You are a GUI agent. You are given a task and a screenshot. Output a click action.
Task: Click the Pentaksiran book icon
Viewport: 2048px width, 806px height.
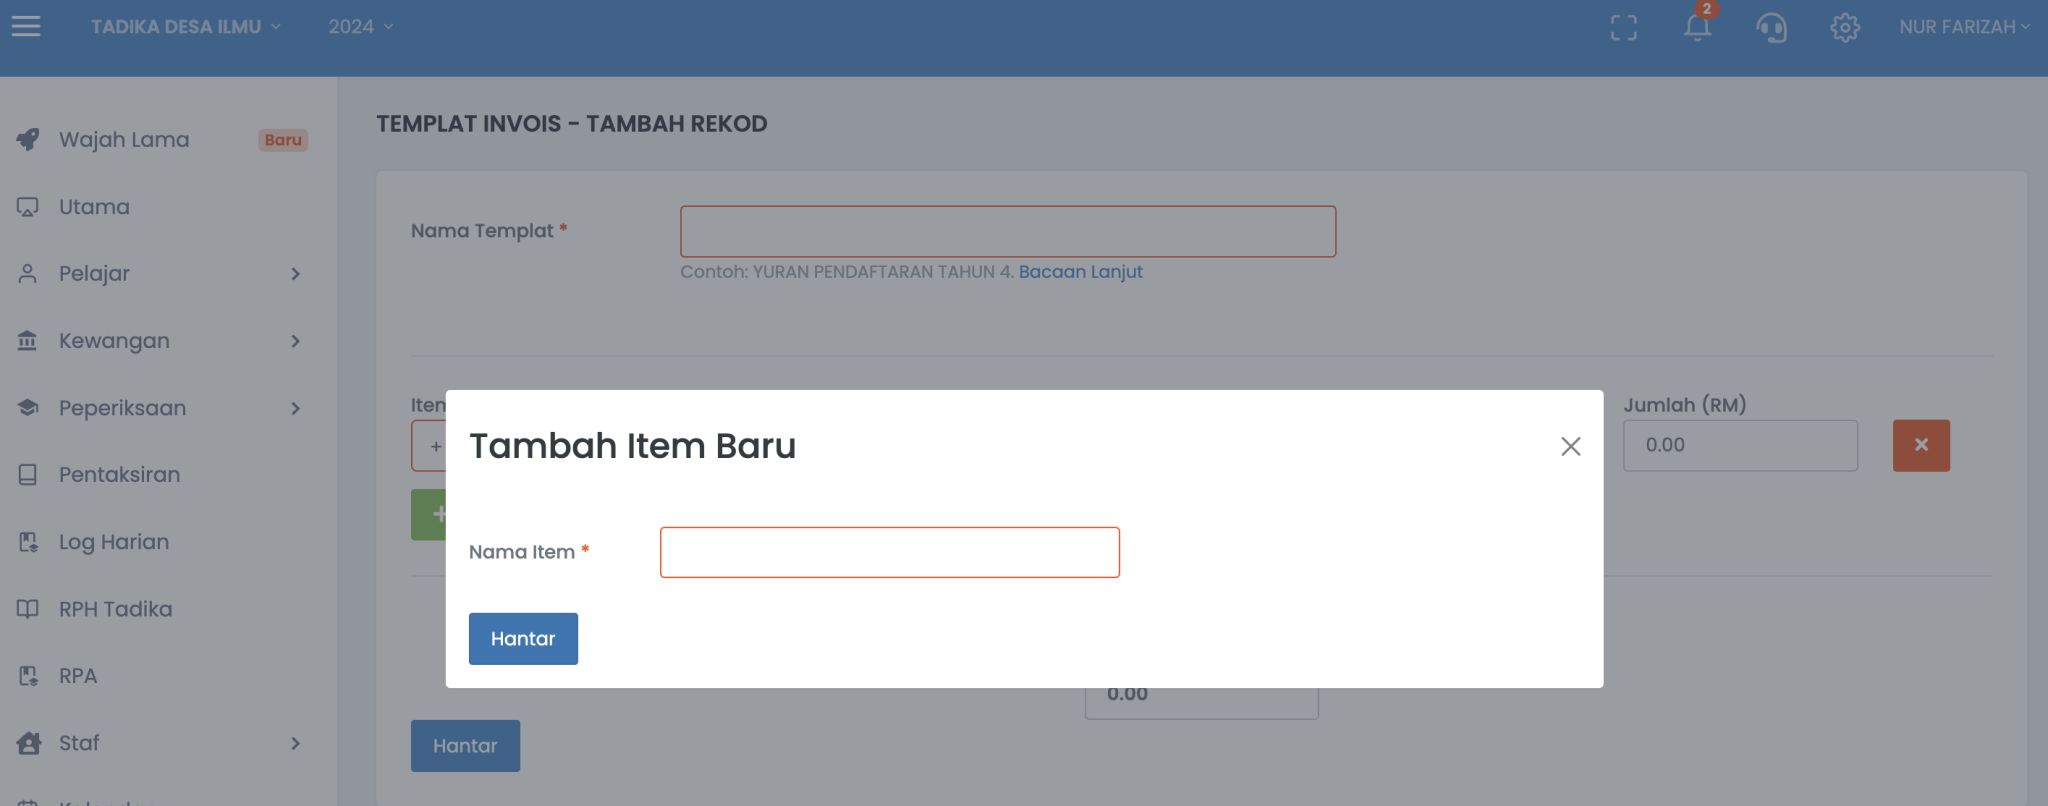click(29, 474)
